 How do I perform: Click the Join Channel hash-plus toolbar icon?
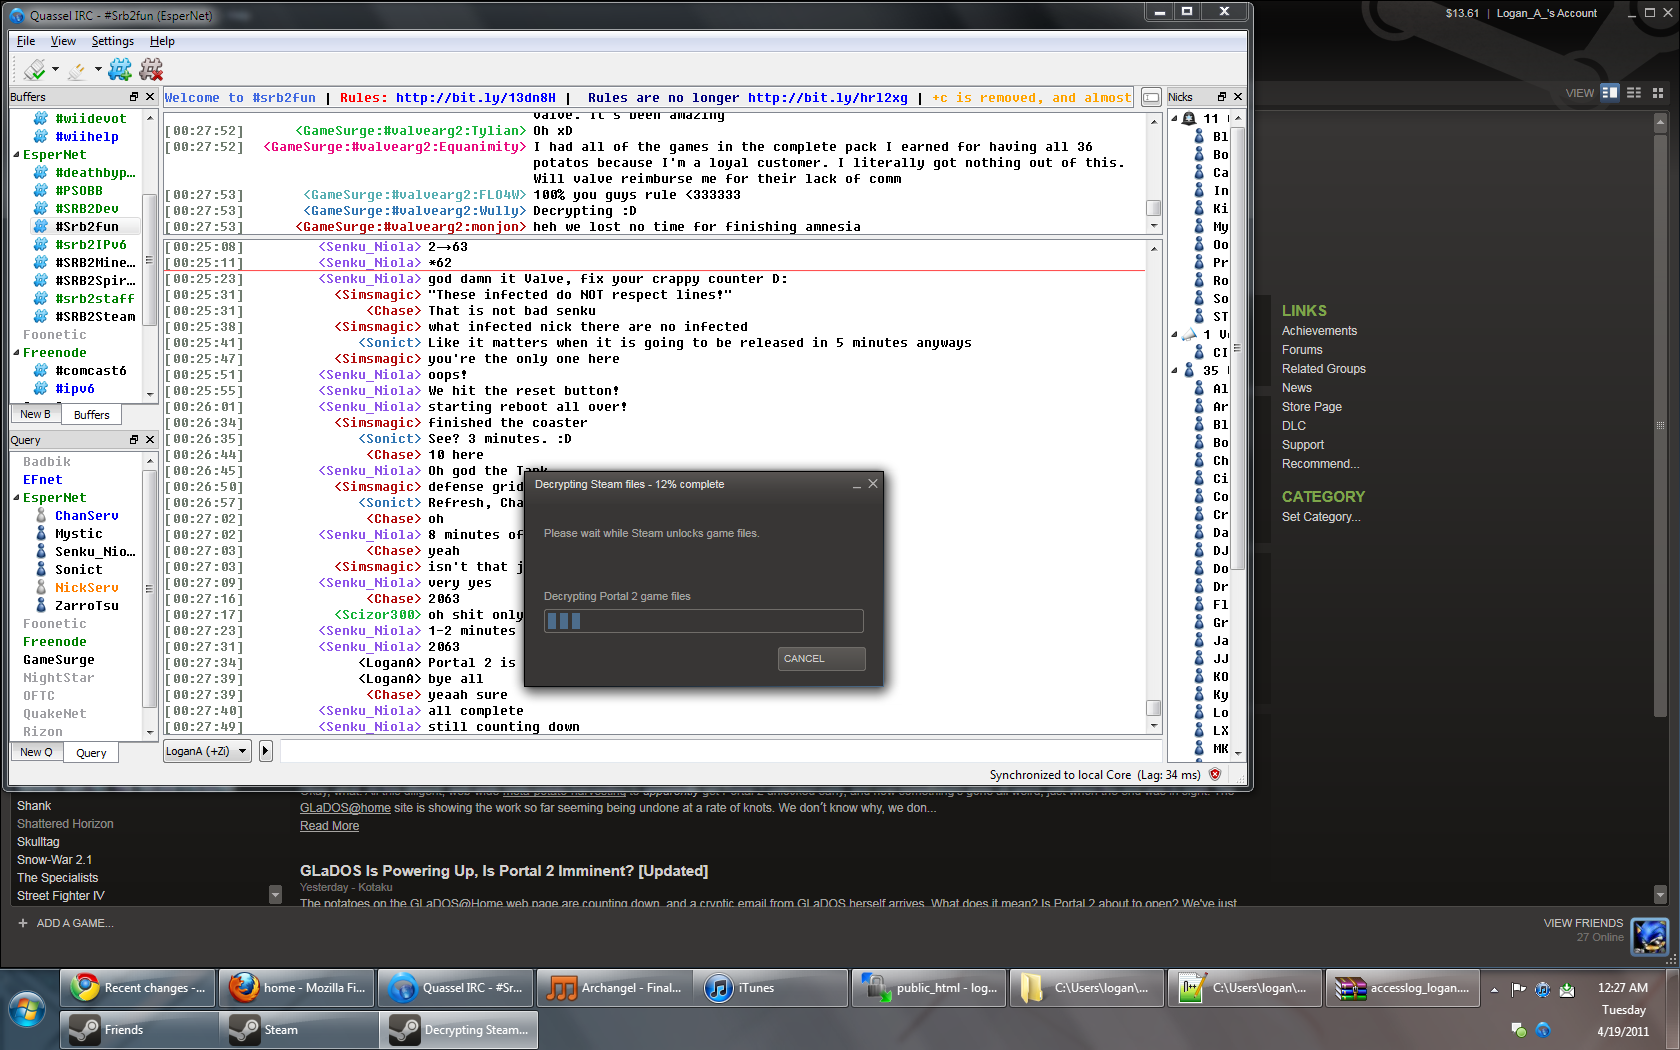click(120, 69)
